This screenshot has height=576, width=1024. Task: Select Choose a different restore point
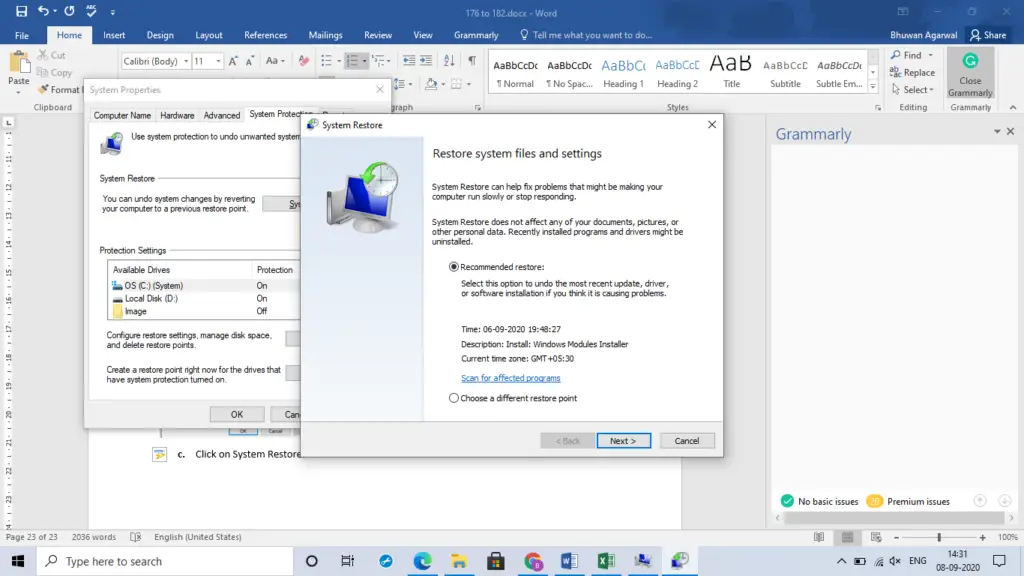(x=454, y=398)
